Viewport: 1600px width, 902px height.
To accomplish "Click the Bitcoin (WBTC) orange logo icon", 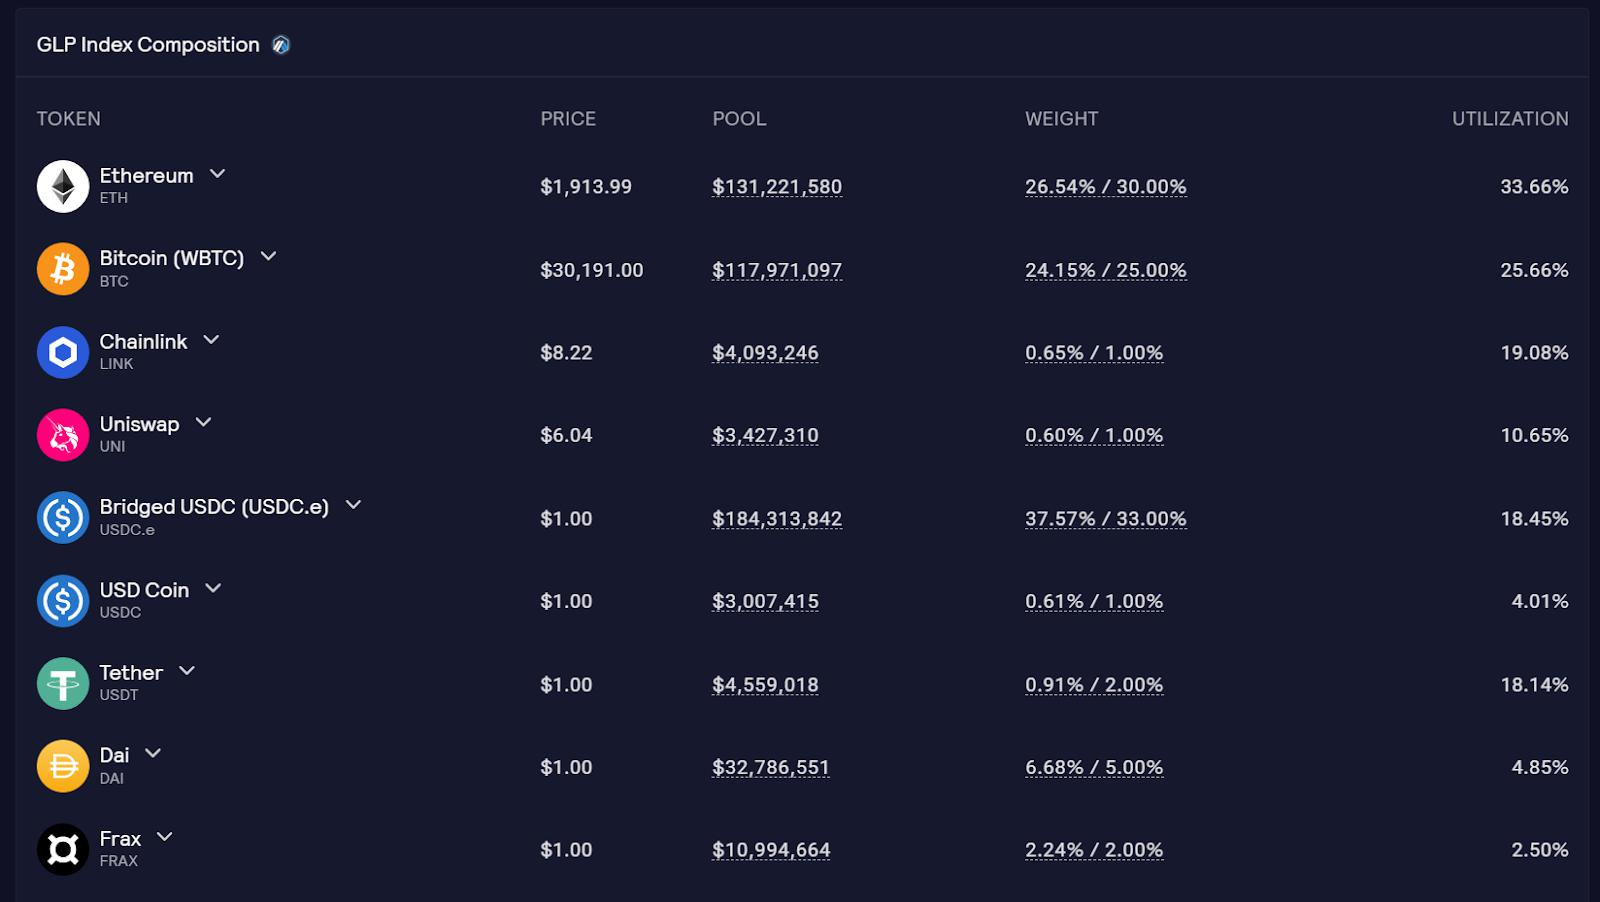I will pos(63,270).
